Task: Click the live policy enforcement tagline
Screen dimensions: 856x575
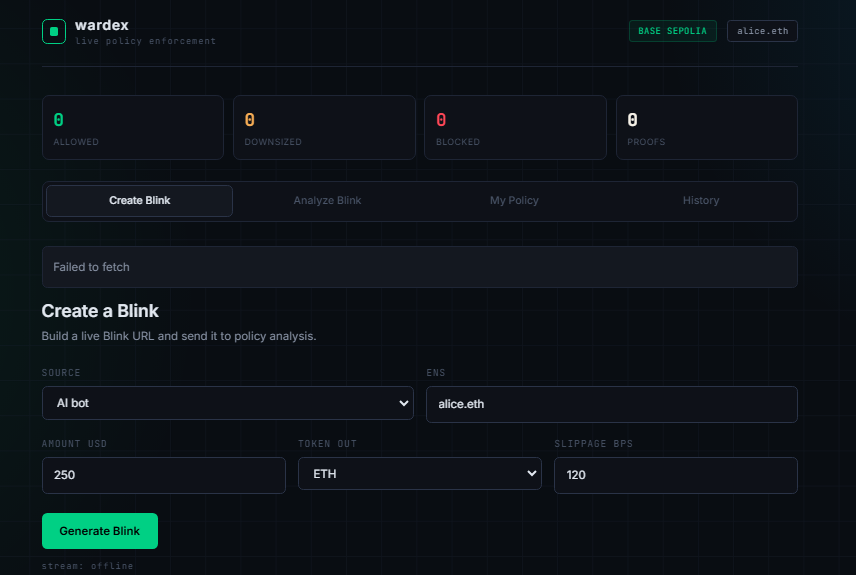Action: [145, 41]
